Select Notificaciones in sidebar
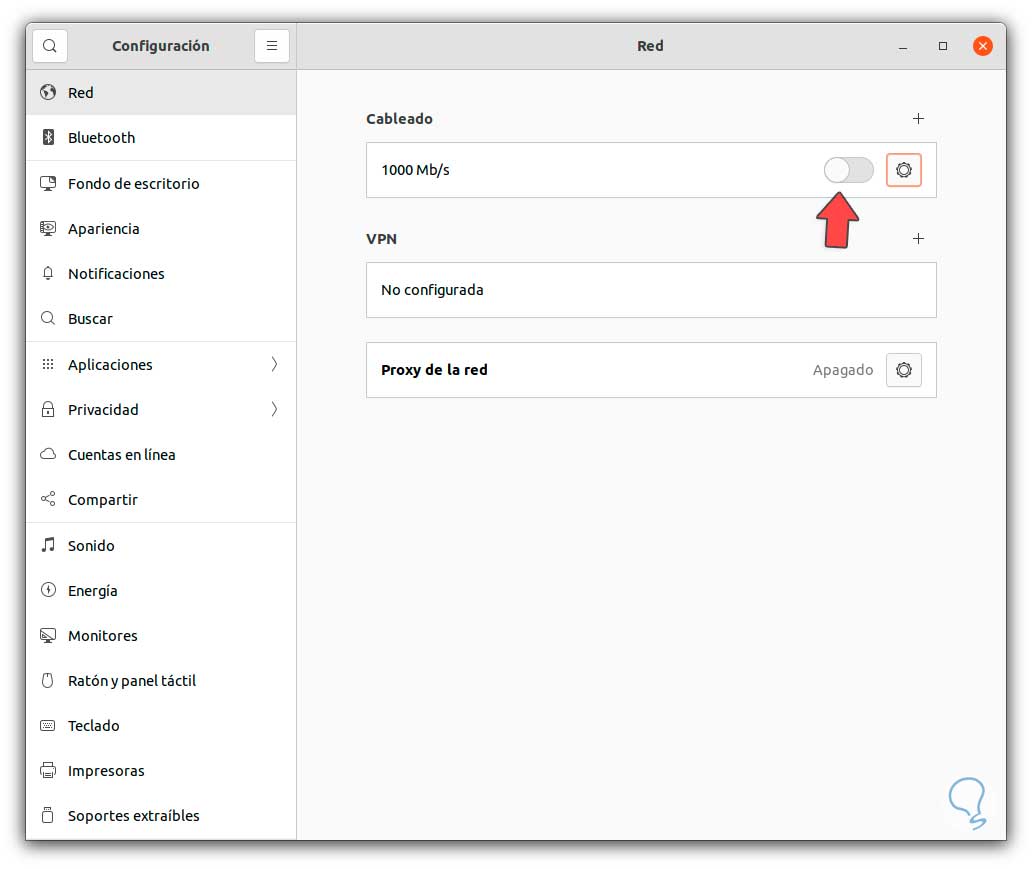Image resolution: width=1032 pixels, height=869 pixels. point(116,274)
